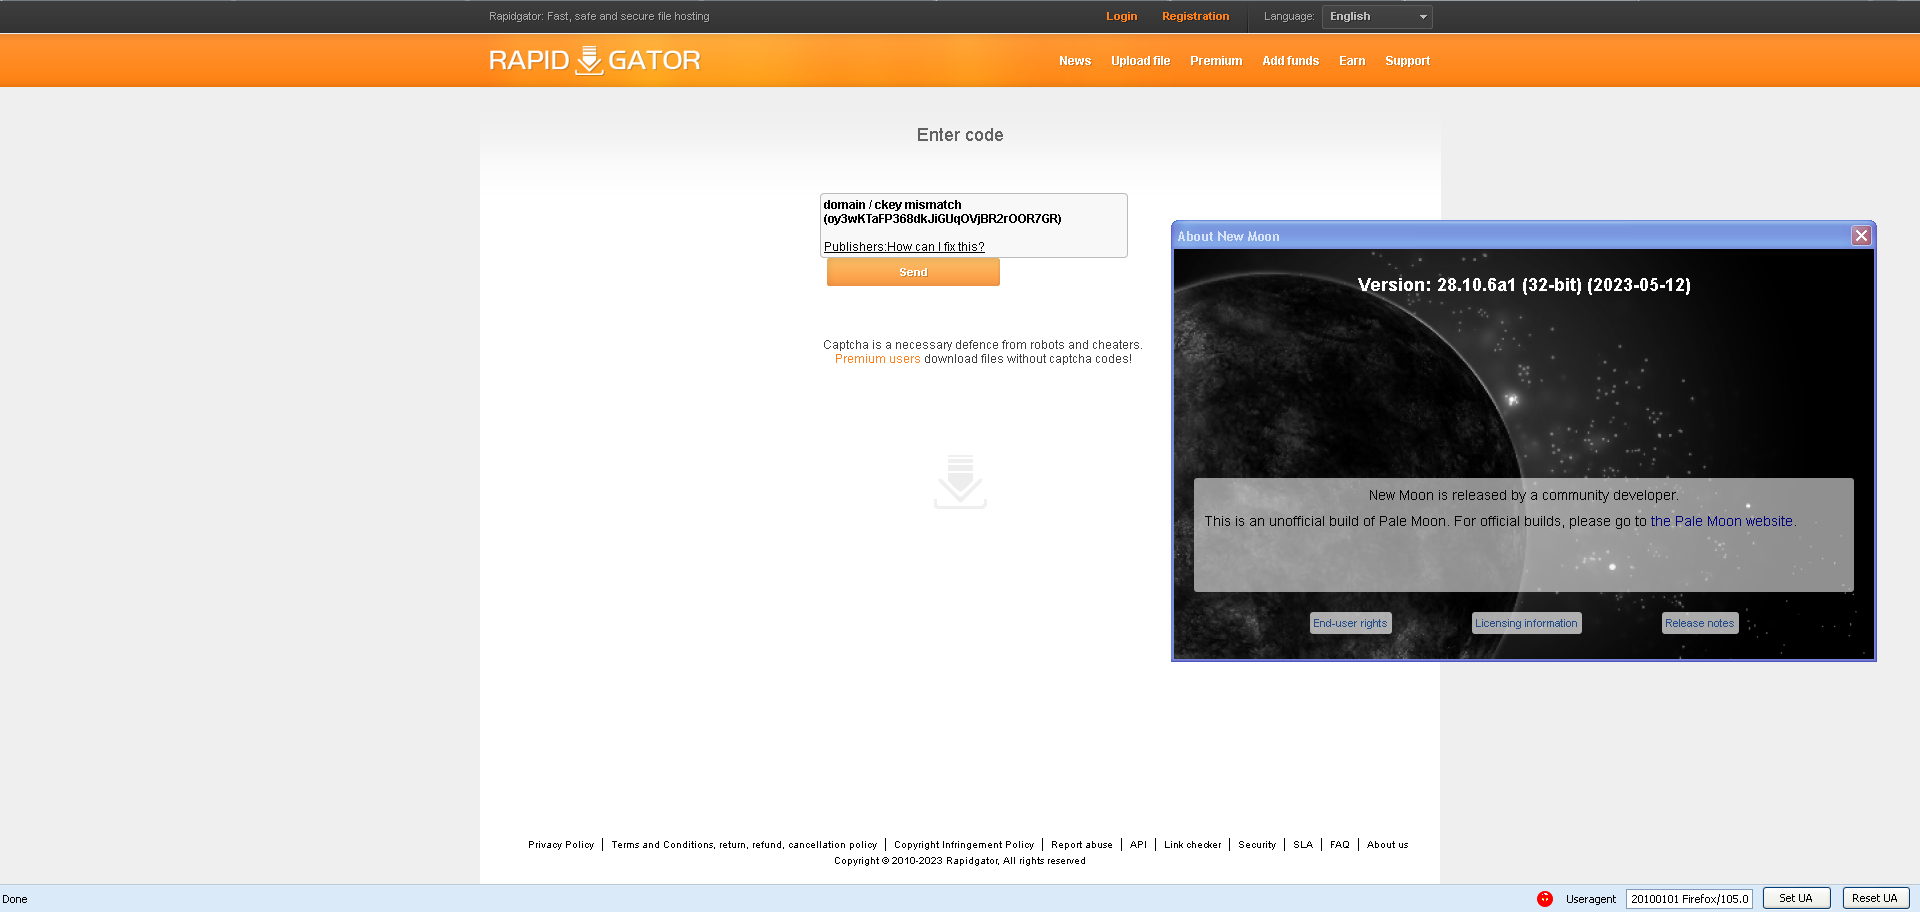Open the FAQ footer link

[x=1340, y=845]
